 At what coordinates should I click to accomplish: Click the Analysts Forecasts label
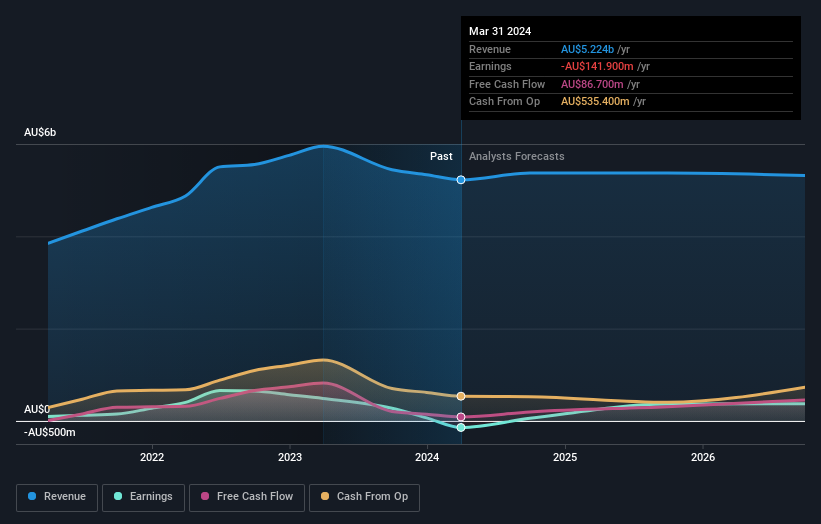(x=517, y=156)
